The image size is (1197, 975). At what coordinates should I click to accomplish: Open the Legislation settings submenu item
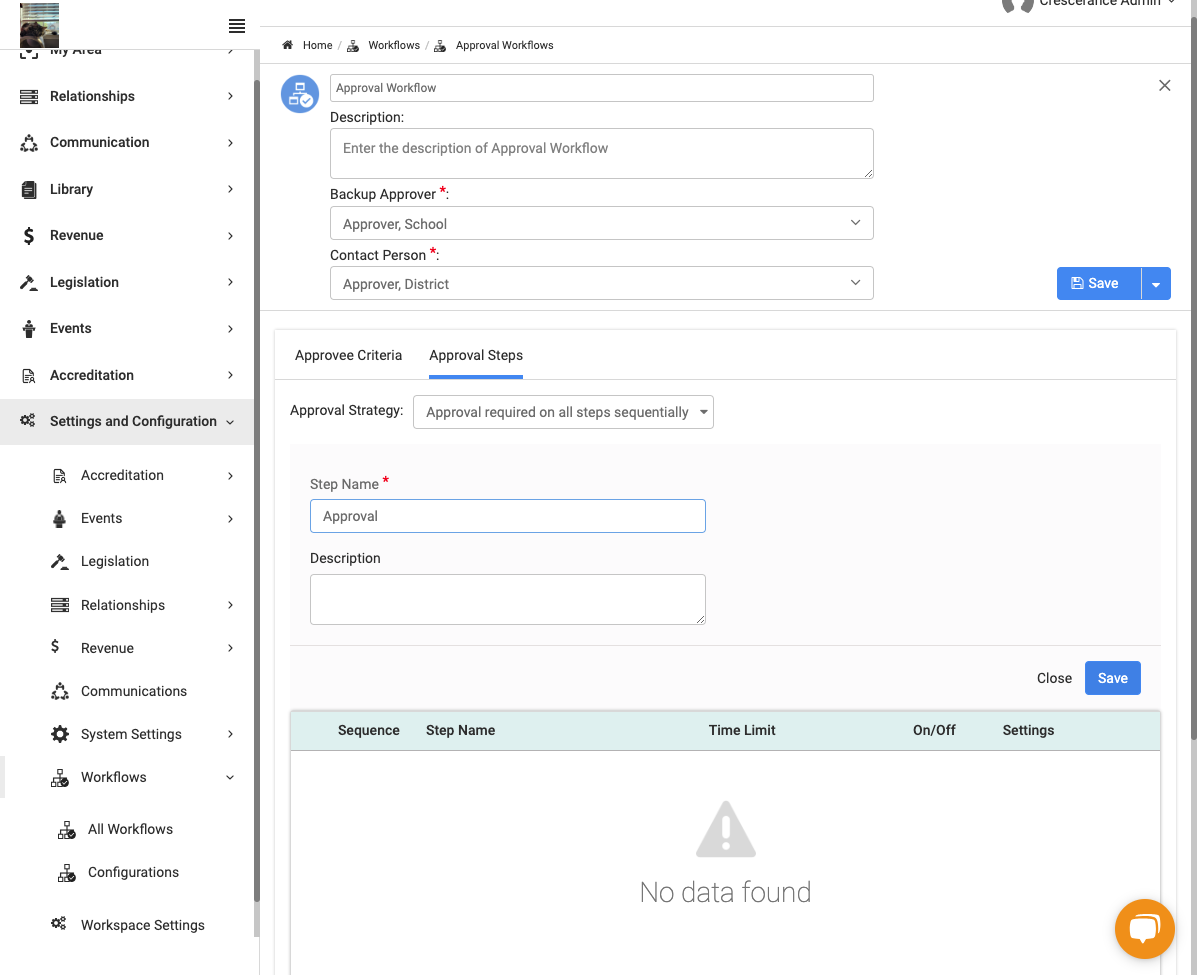pyautogui.click(x=115, y=562)
